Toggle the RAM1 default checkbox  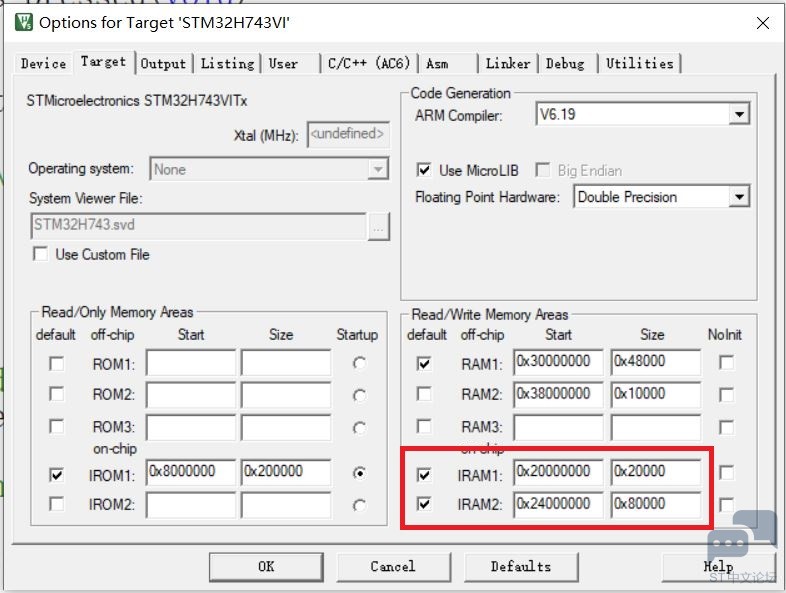click(424, 363)
